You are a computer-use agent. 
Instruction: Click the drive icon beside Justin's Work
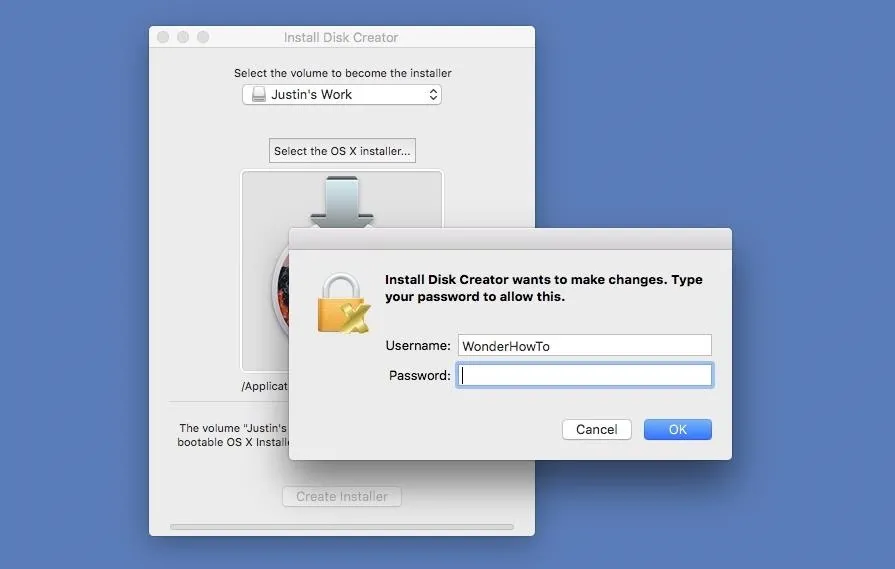(x=259, y=94)
